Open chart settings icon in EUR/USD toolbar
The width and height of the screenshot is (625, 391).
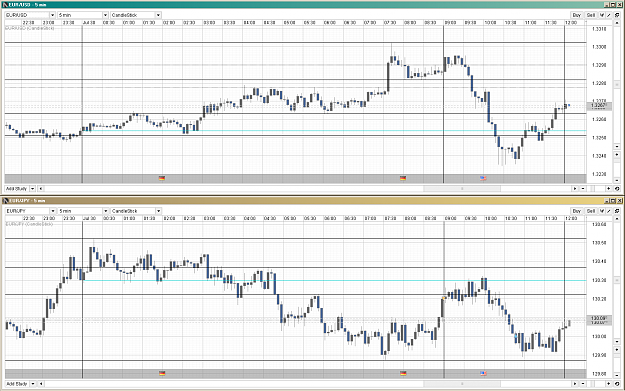pyautogui.click(x=617, y=15)
